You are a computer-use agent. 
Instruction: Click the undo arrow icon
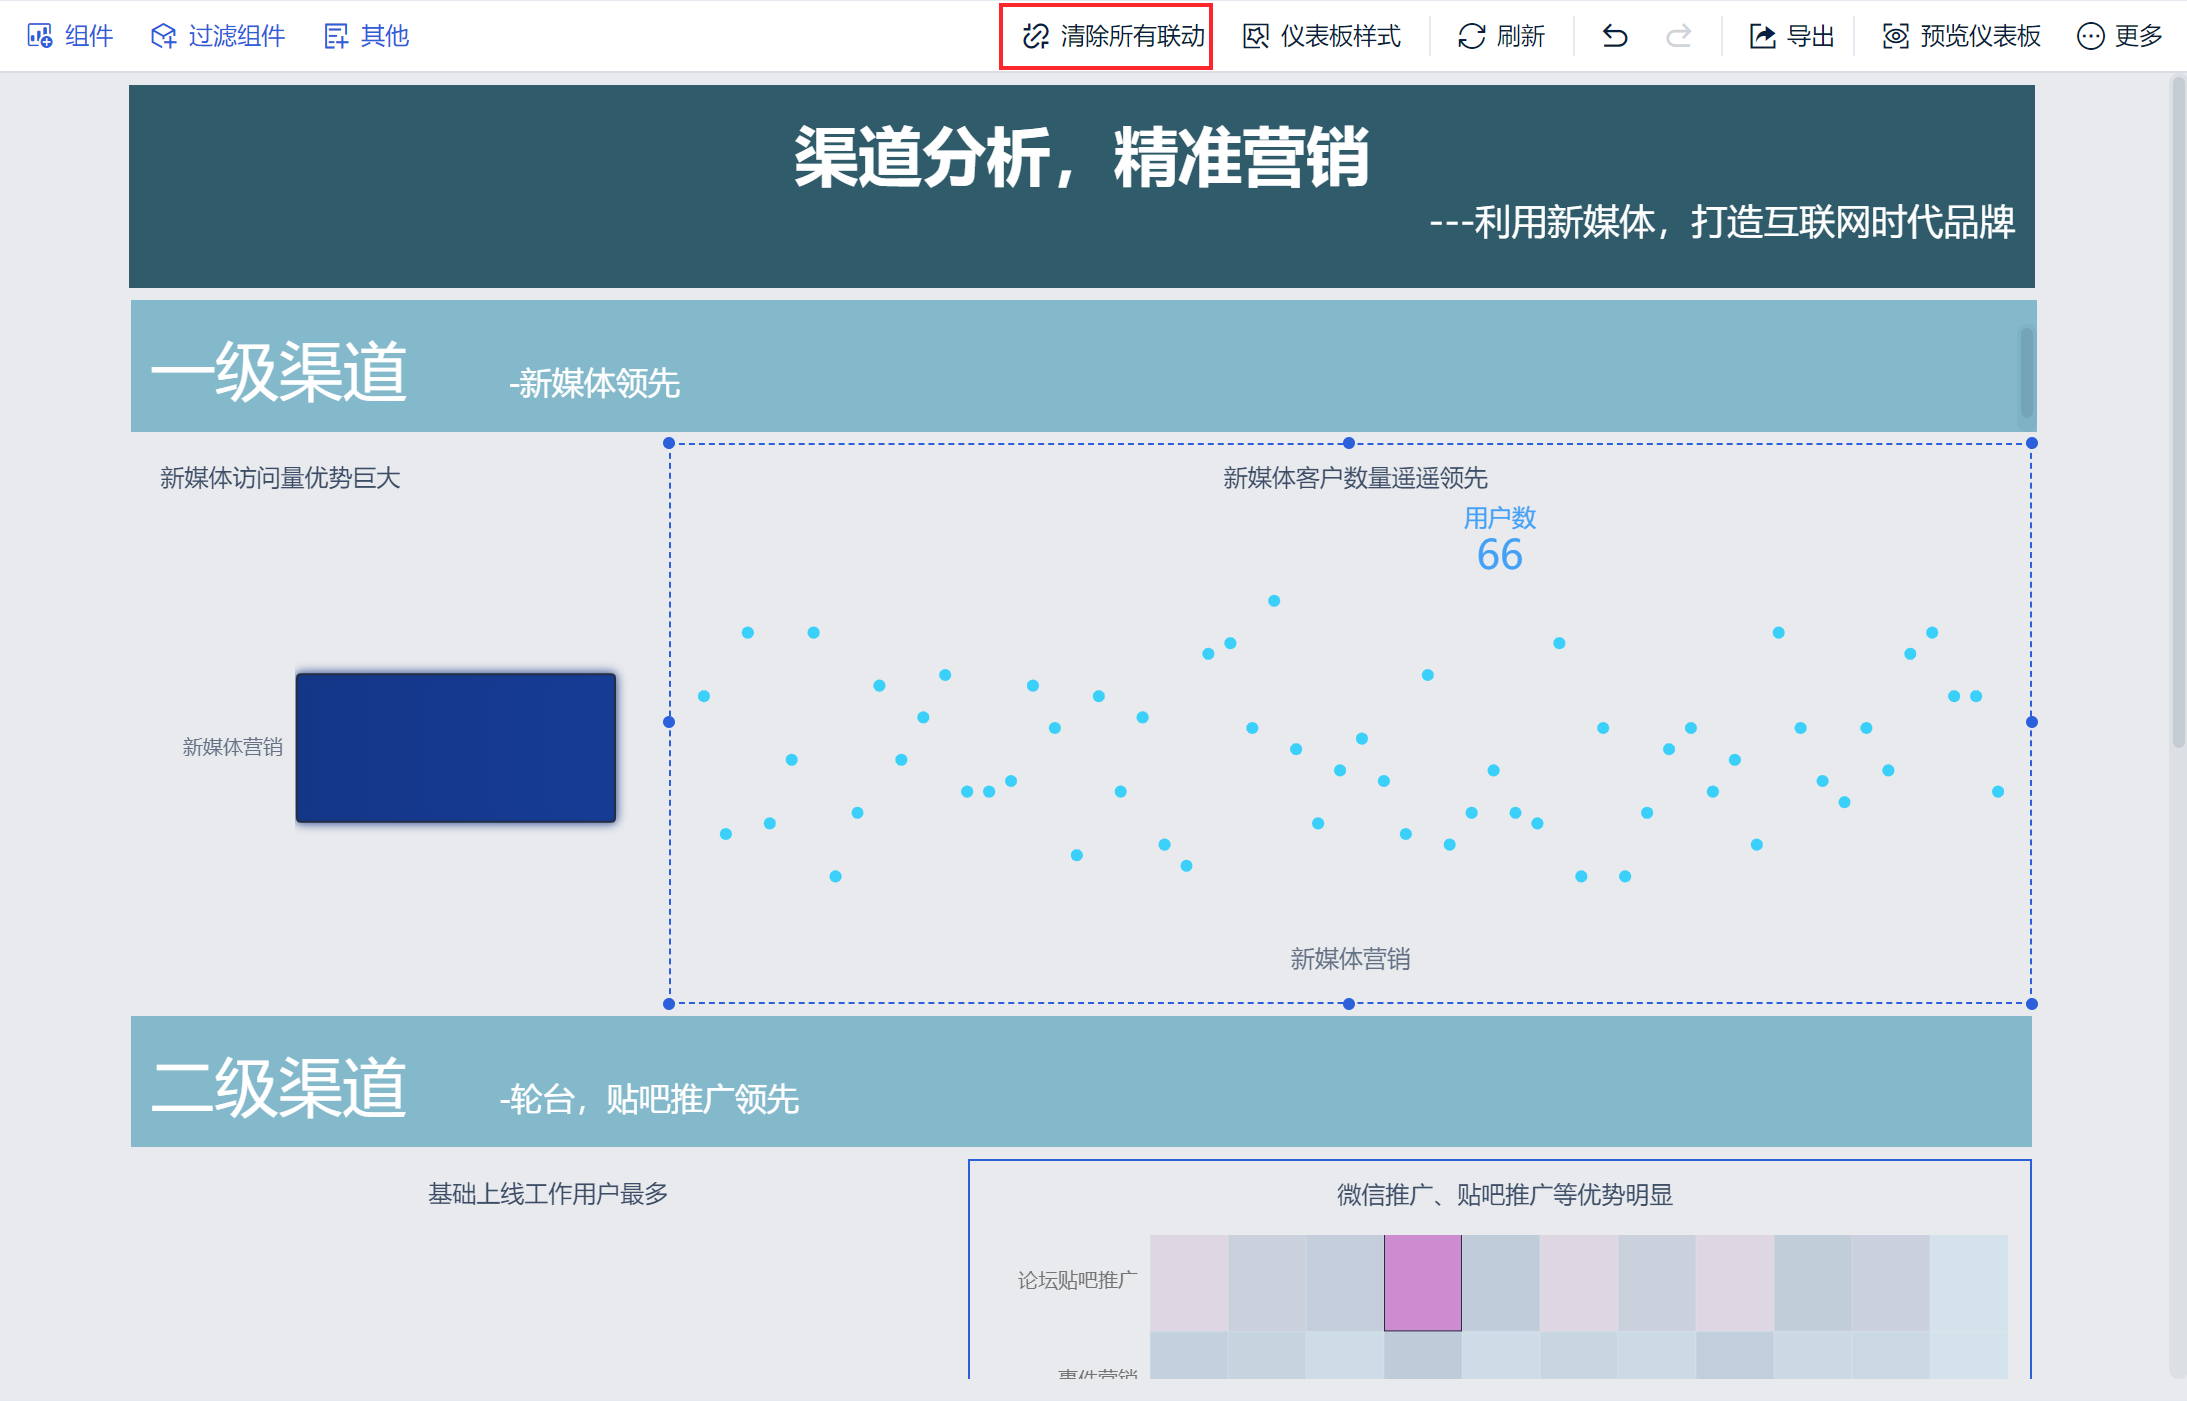pyautogui.click(x=1615, y=36)
